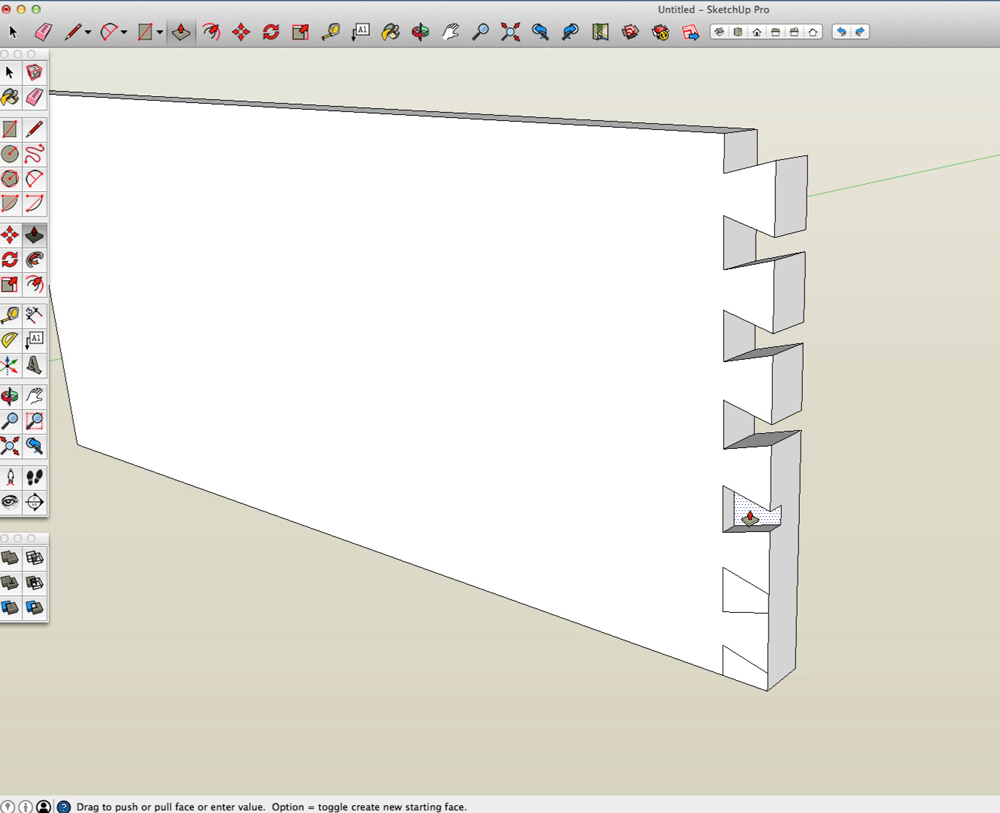
Task: Open the Pencil line tool dropdown arrow
Action: (88, 33)
